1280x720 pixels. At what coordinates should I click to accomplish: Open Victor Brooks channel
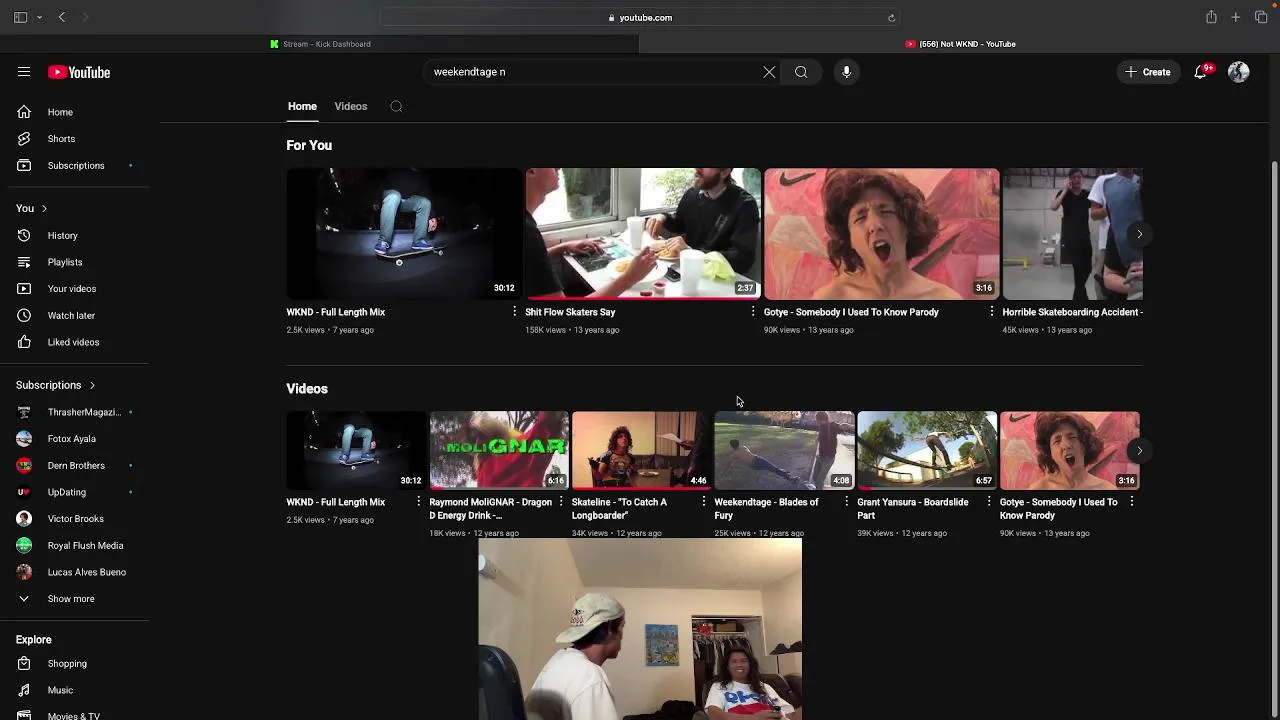[x=75, y=519]
